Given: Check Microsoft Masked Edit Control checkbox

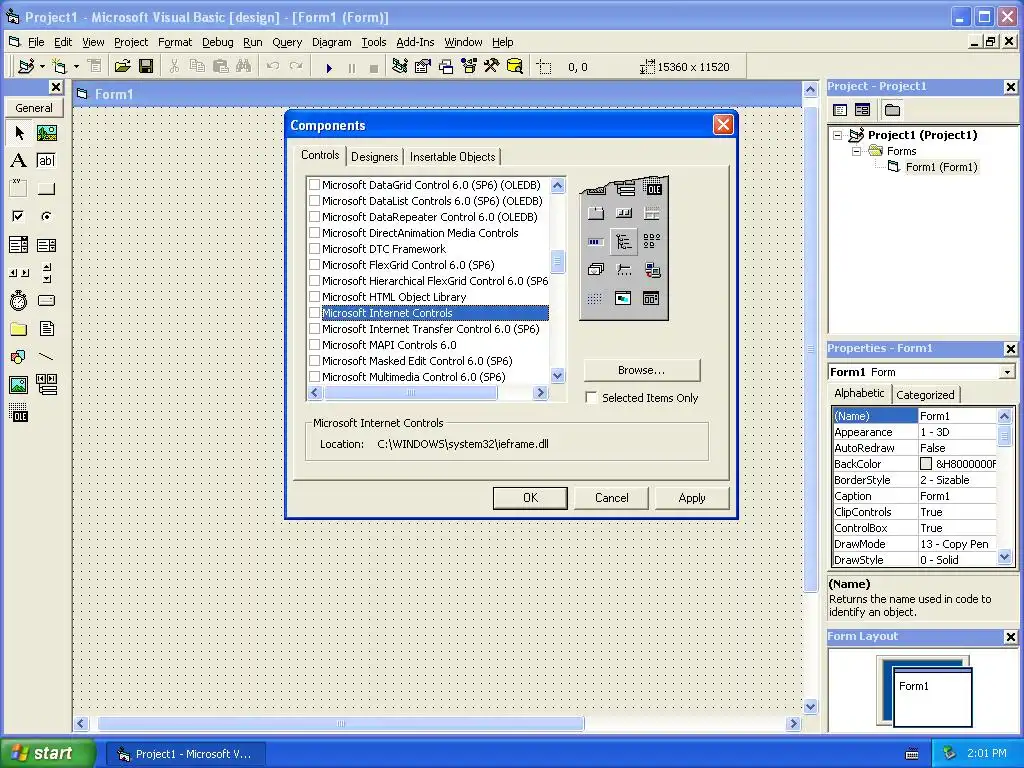Looking at the screenshot, I should coord(314,360).
